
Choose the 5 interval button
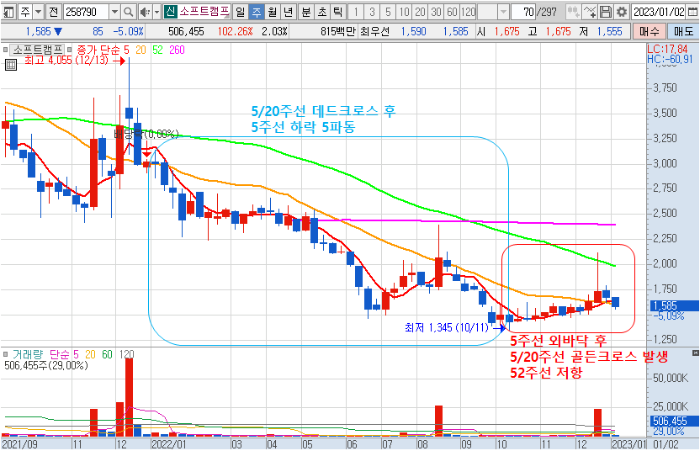pyautogui.click(x=388, y=11)
